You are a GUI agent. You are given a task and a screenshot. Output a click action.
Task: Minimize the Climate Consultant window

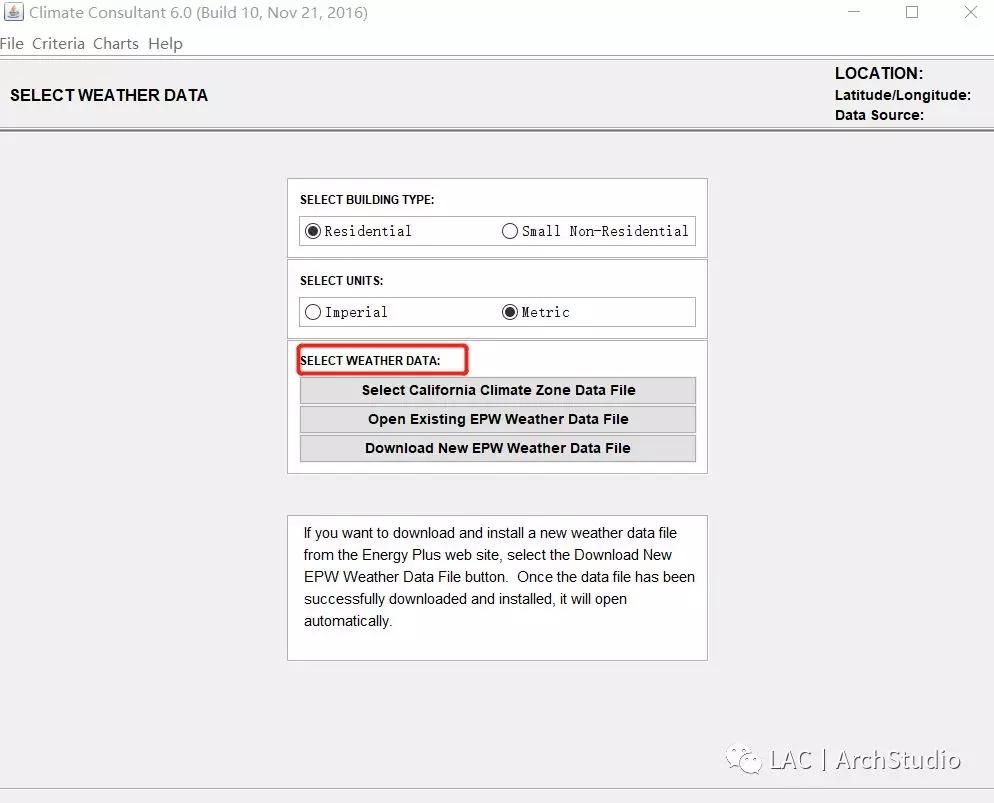coord(854,12)
